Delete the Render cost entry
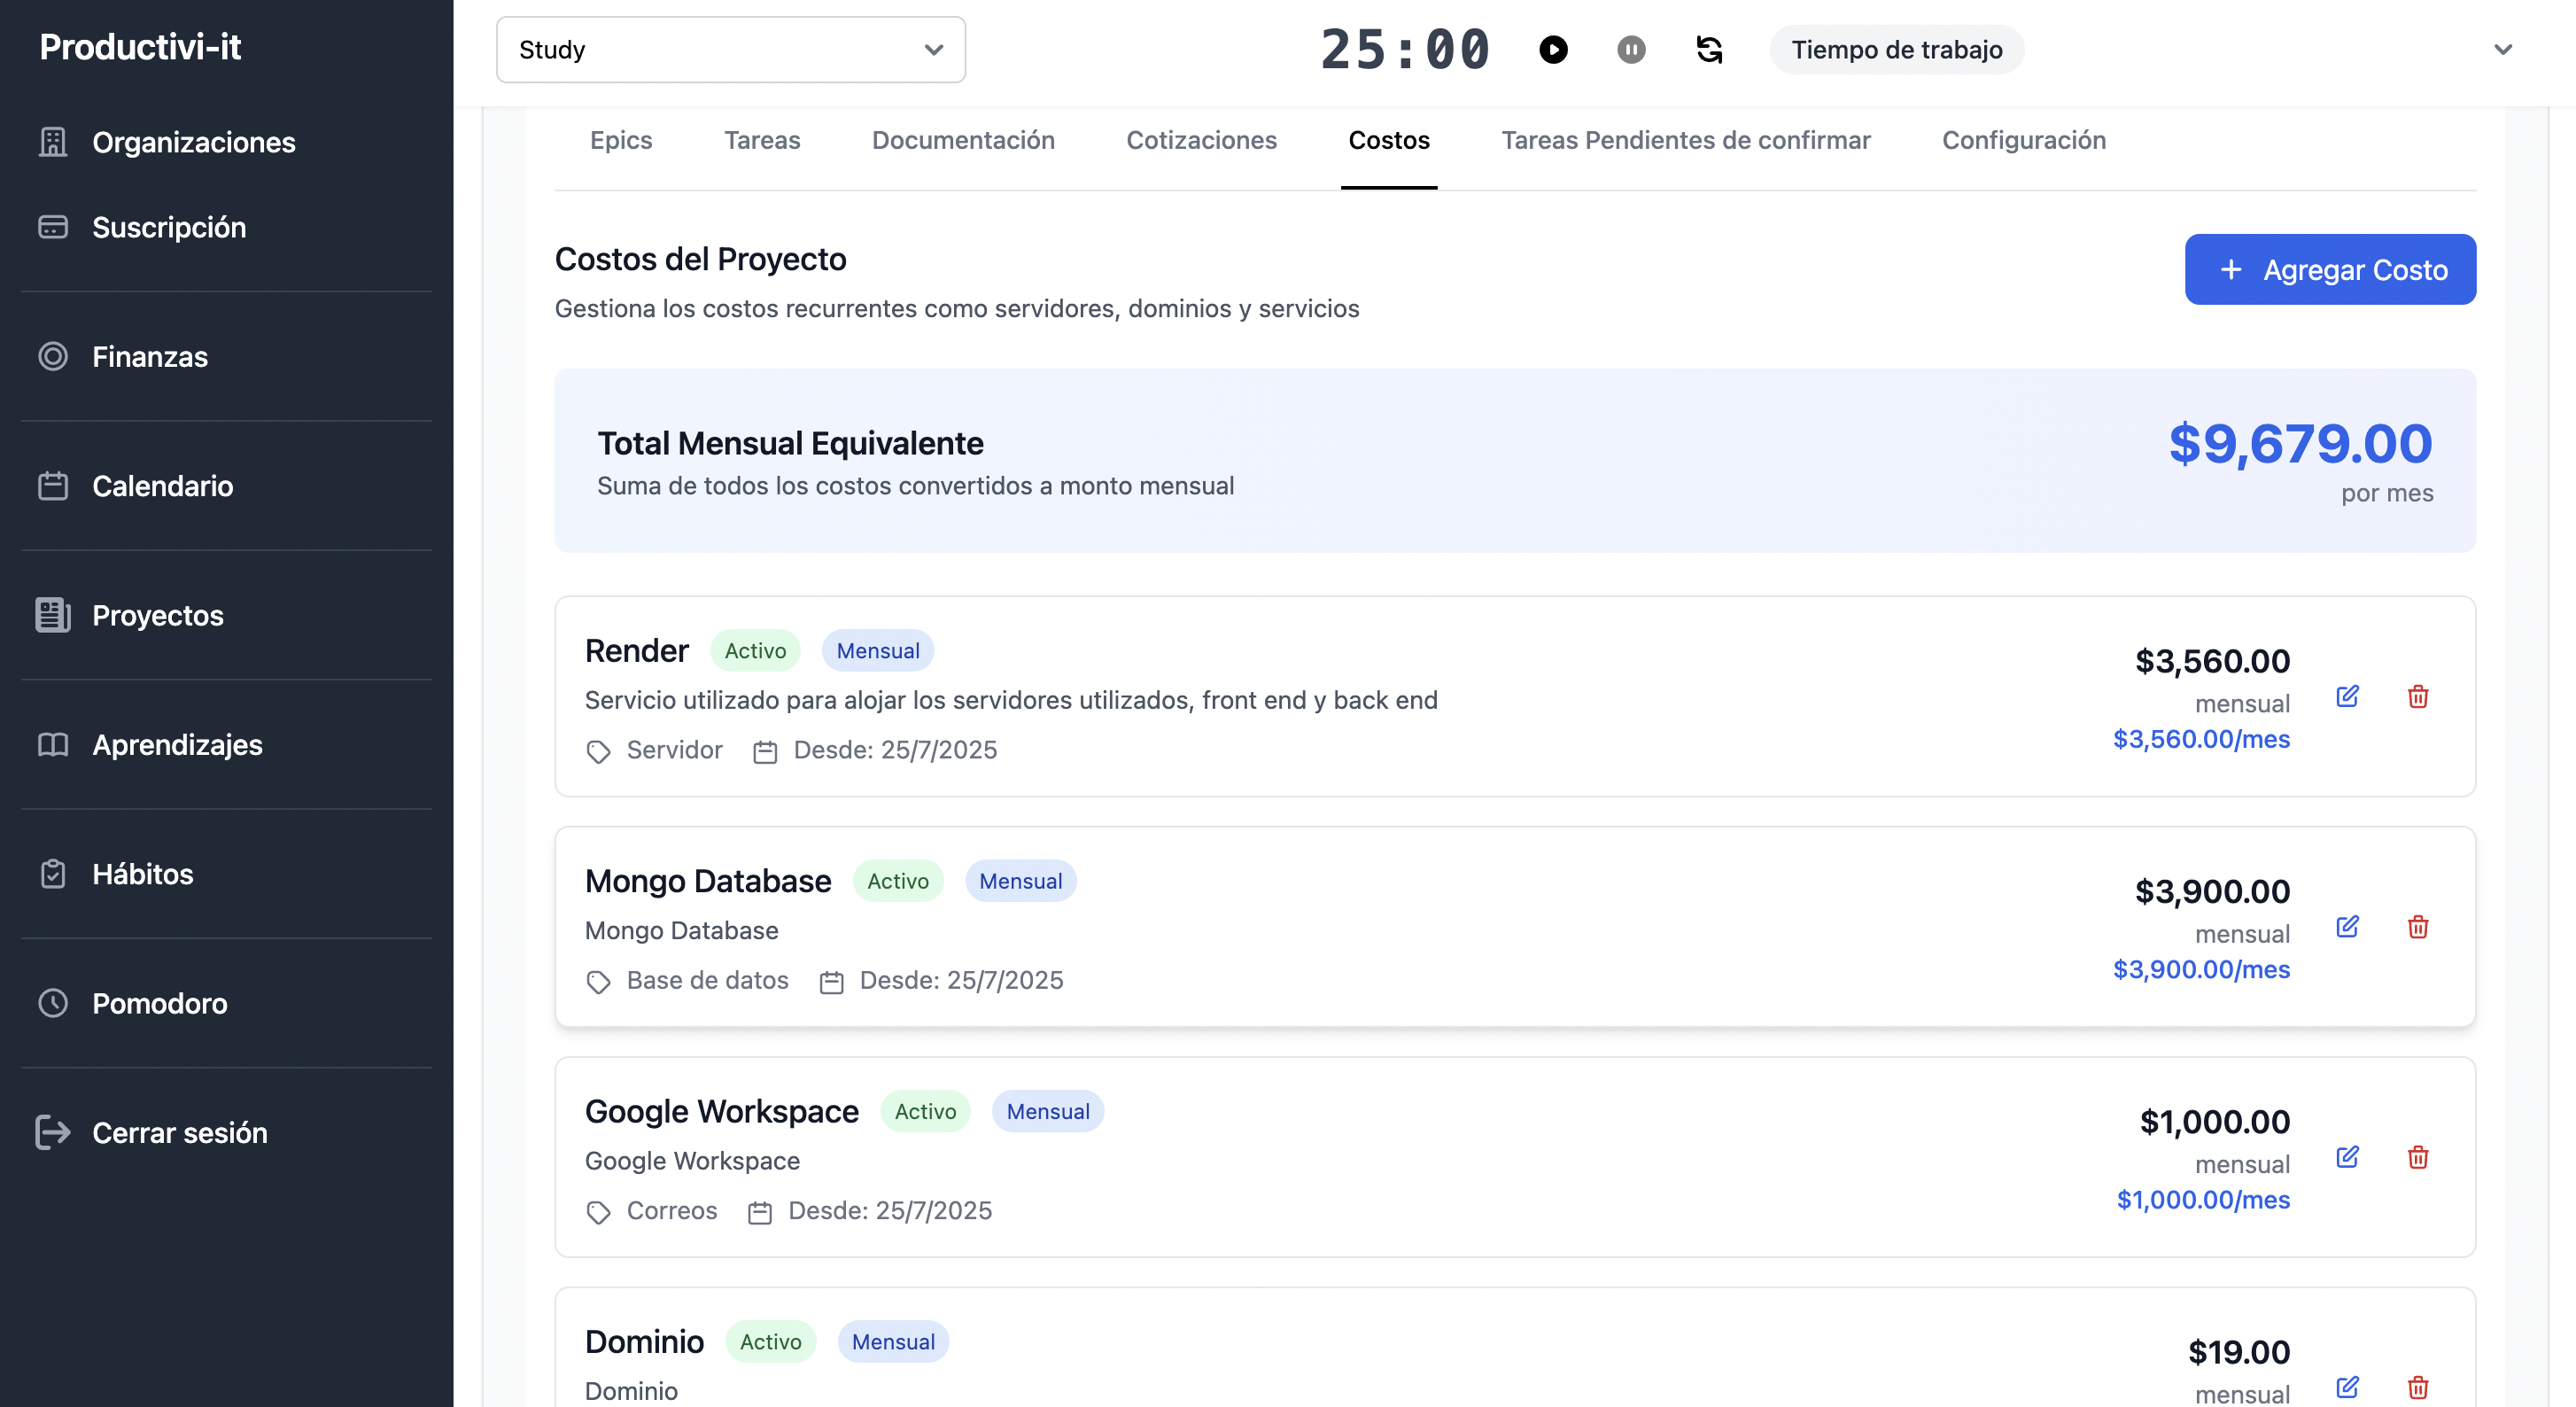The image size is (2576, 1407). point(2418,696)
